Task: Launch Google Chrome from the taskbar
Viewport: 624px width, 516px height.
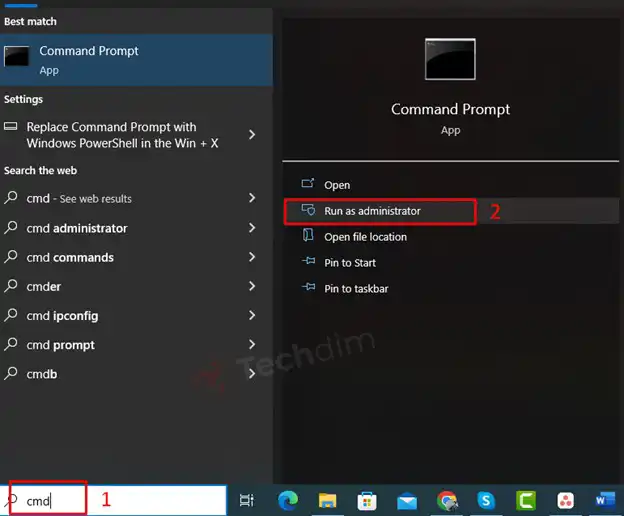Action: coord(447,499)
